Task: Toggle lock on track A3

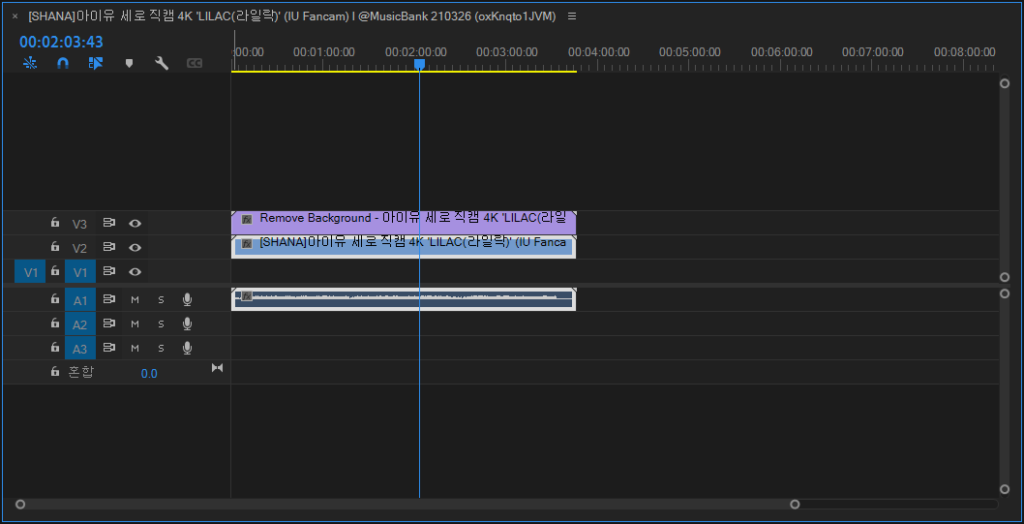Action: coord(56,348)
